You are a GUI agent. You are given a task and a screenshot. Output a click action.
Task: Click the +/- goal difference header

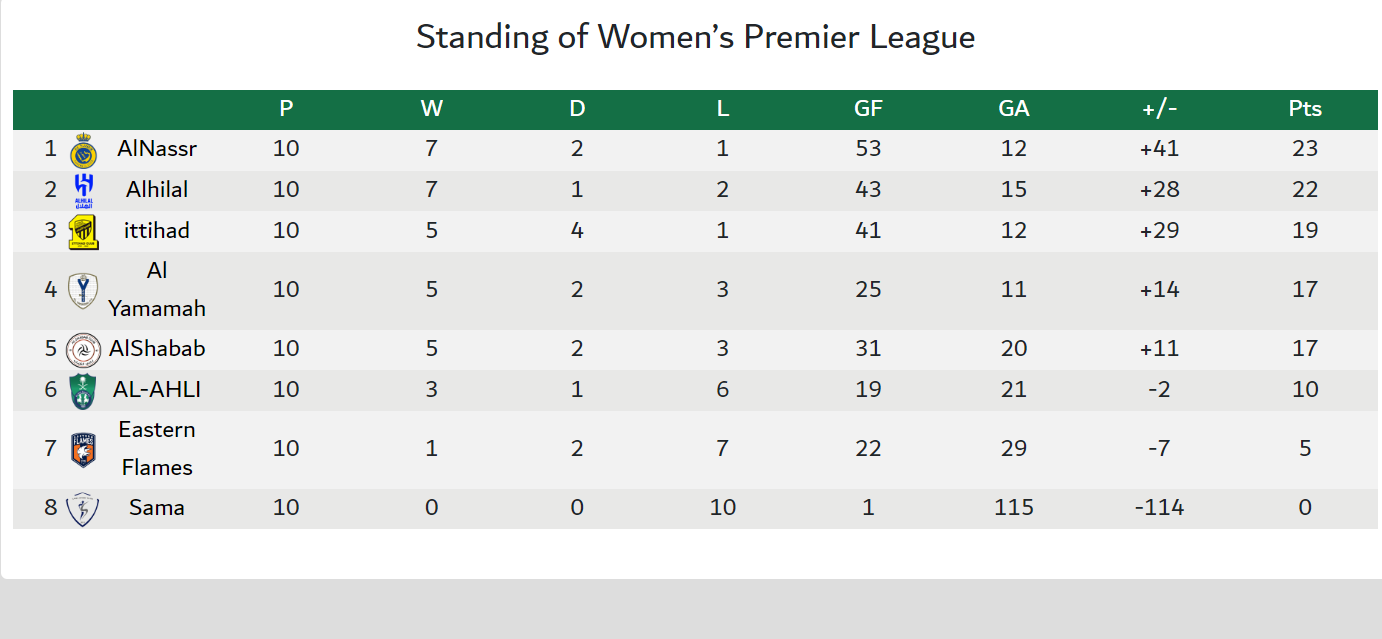tap(1159, 109)
